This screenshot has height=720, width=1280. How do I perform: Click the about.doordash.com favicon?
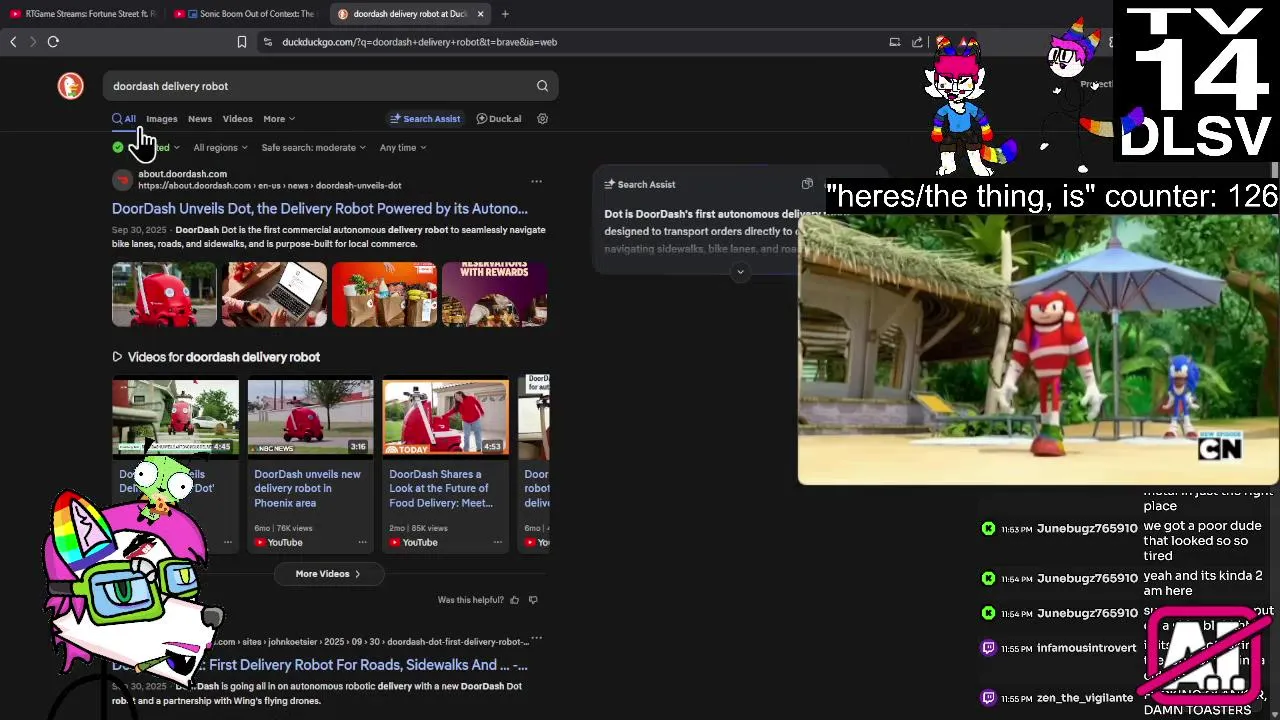click(122, 180)
